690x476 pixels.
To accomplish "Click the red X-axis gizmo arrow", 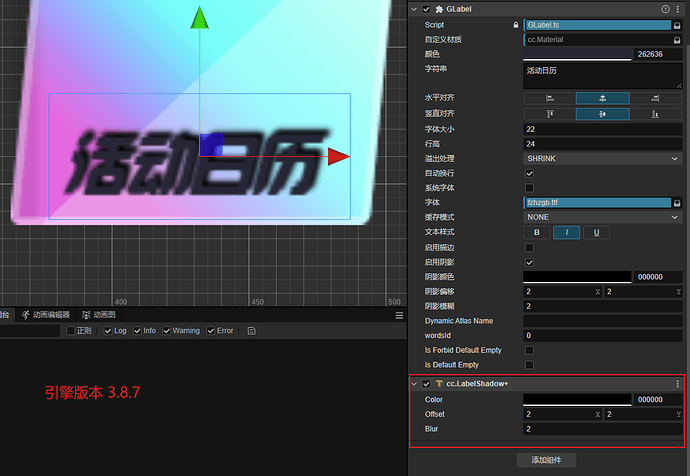I will [339, 157].
